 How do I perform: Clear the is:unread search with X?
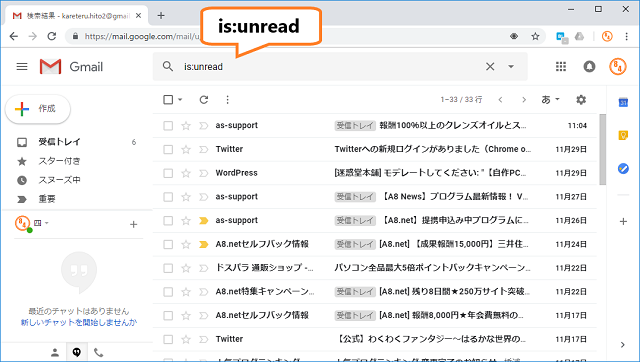coord(490,67)
